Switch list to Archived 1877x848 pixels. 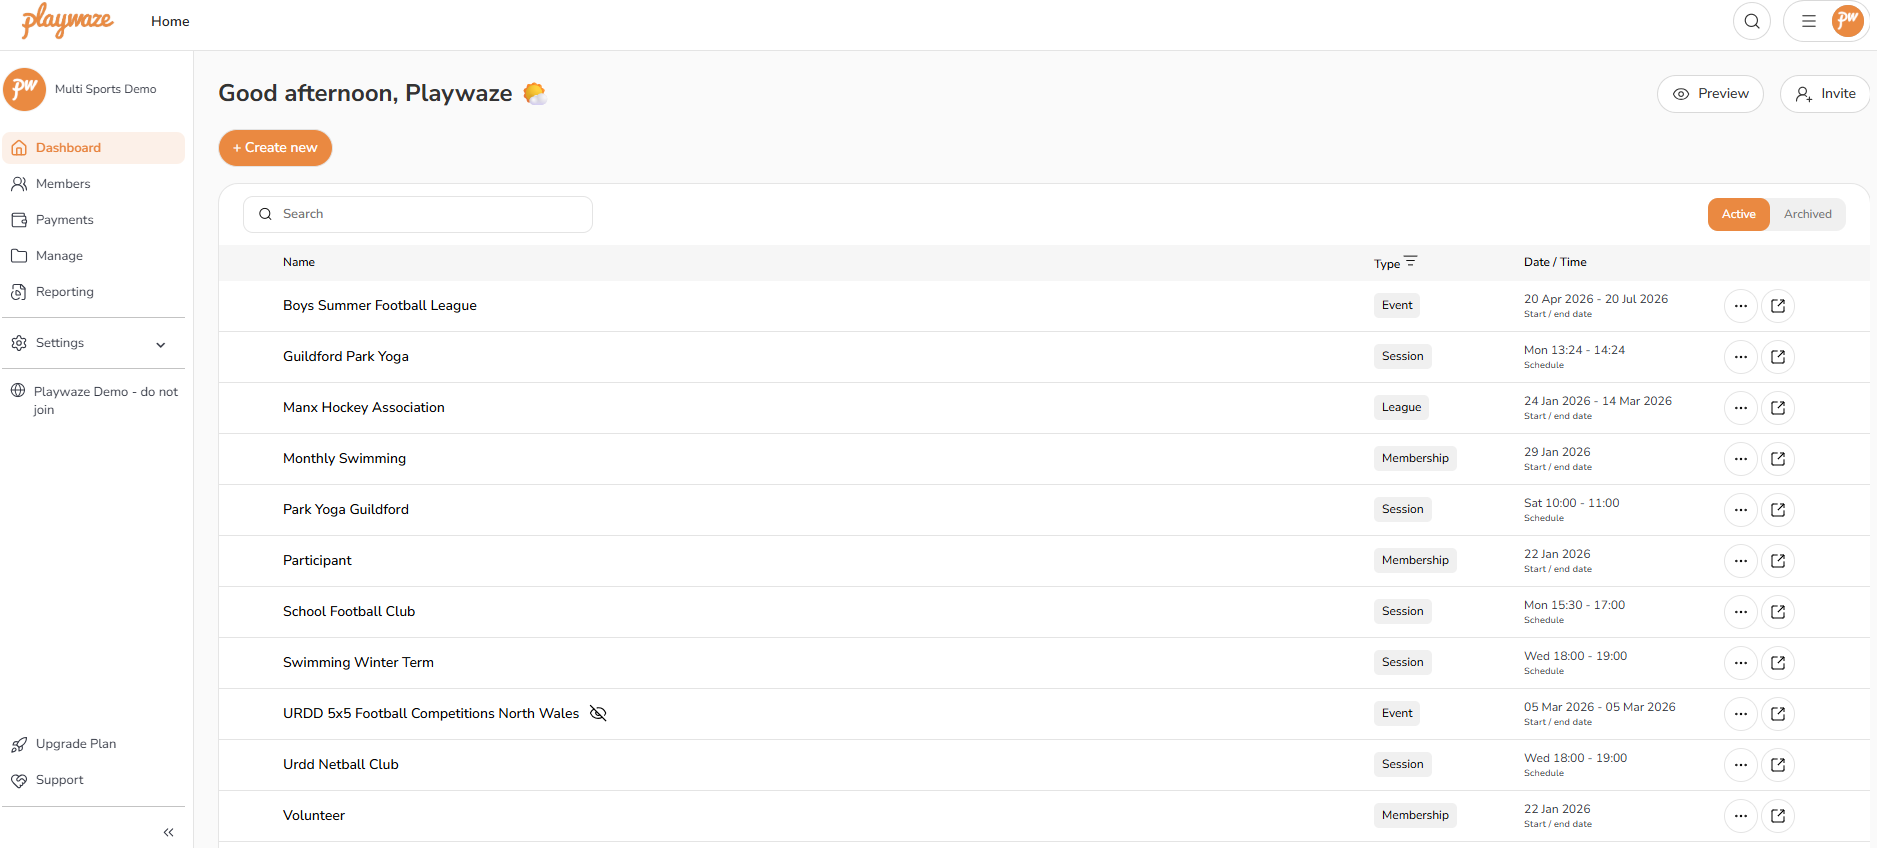pyautogui.click(x=1807, y=214)
